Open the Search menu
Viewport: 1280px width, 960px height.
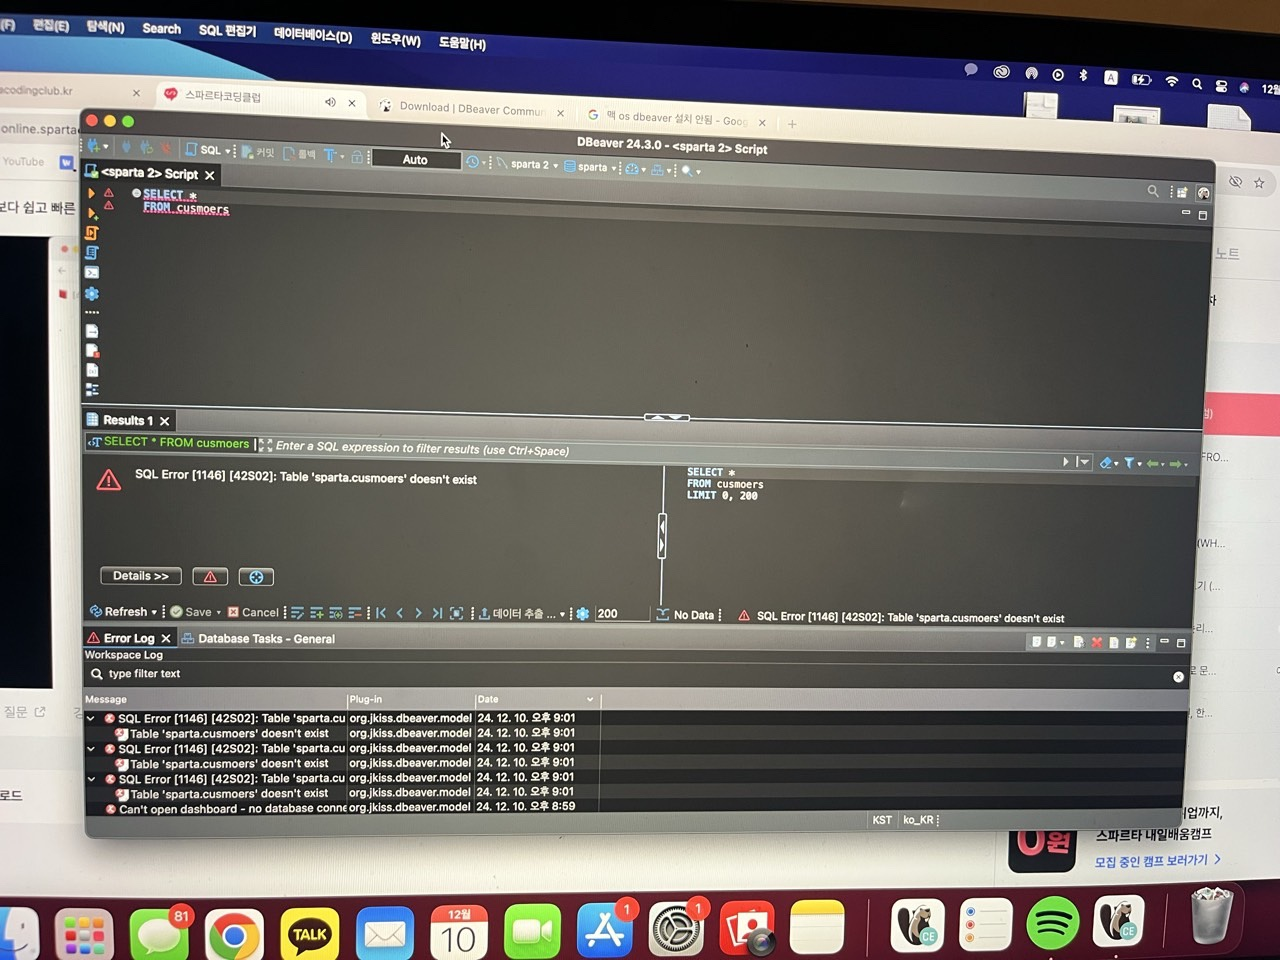coord(161,29)
